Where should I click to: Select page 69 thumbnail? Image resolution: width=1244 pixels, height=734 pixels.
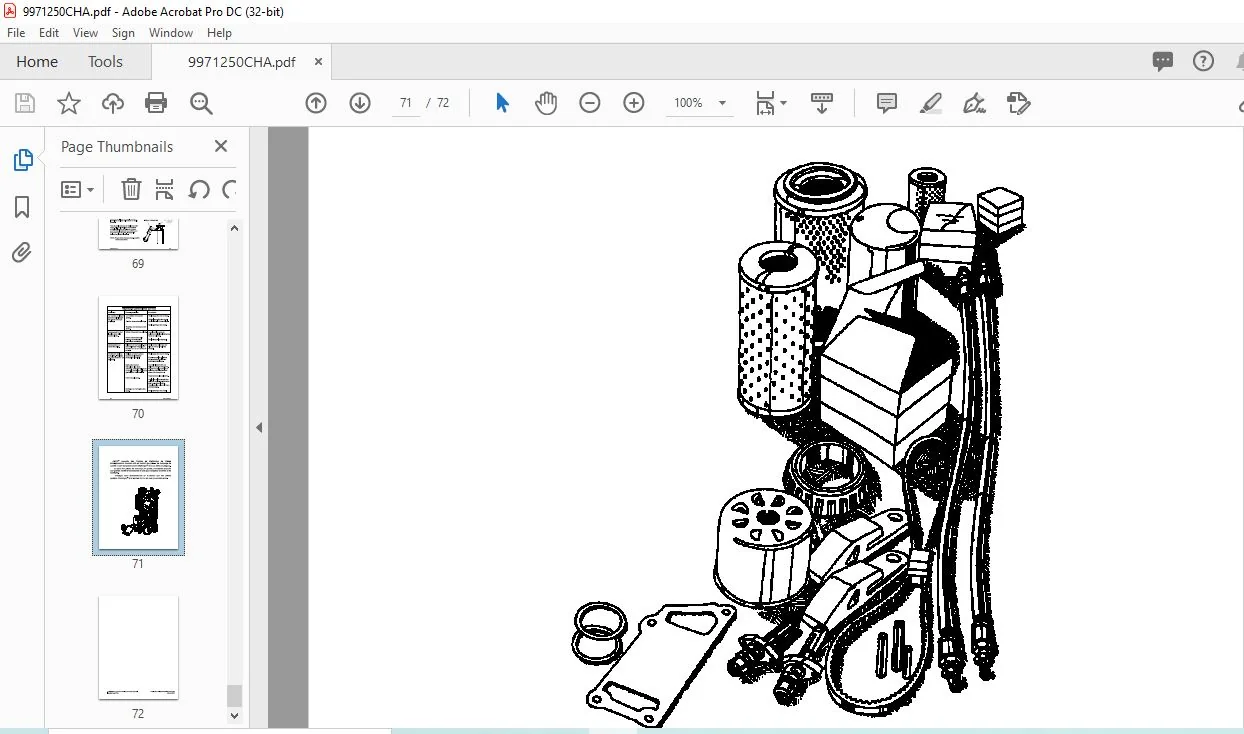pyautogui.click(x=138, y=234)
